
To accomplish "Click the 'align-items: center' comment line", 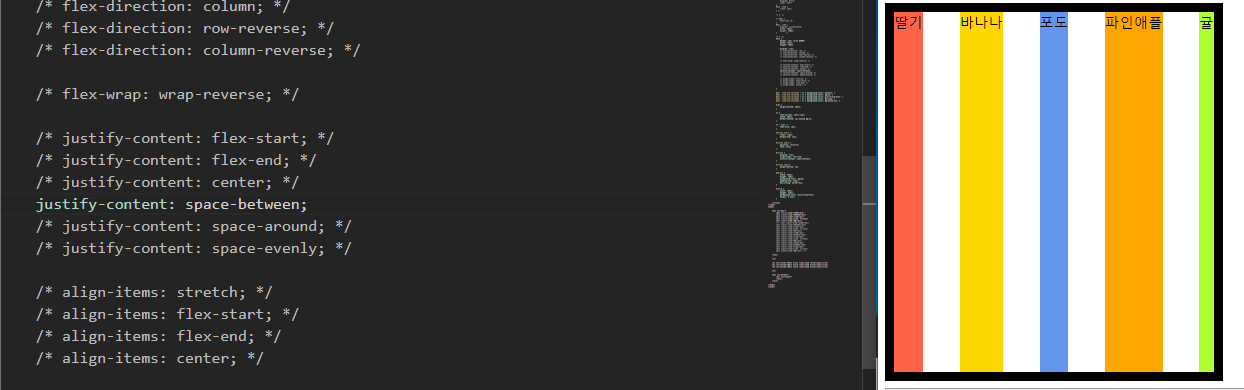I will click(150, 358).
